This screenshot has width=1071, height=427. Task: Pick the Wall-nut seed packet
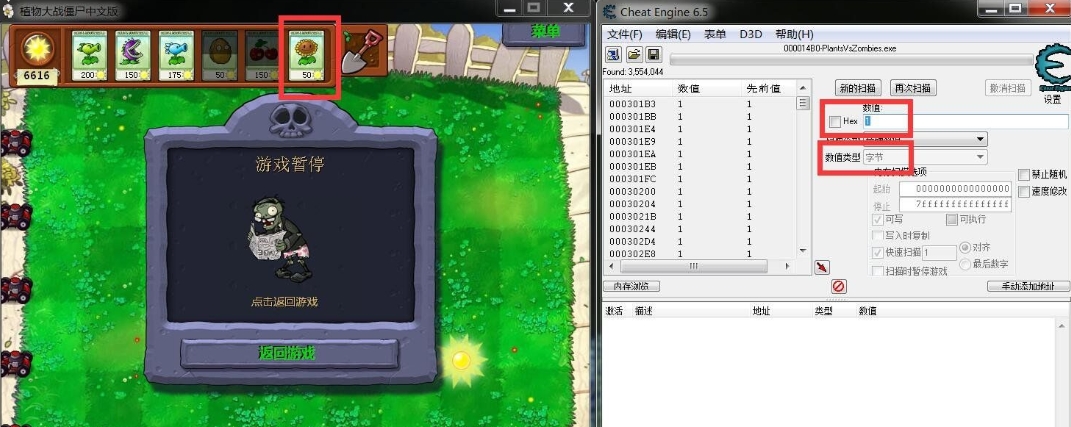pyautogui.click(x=219, y=55)
